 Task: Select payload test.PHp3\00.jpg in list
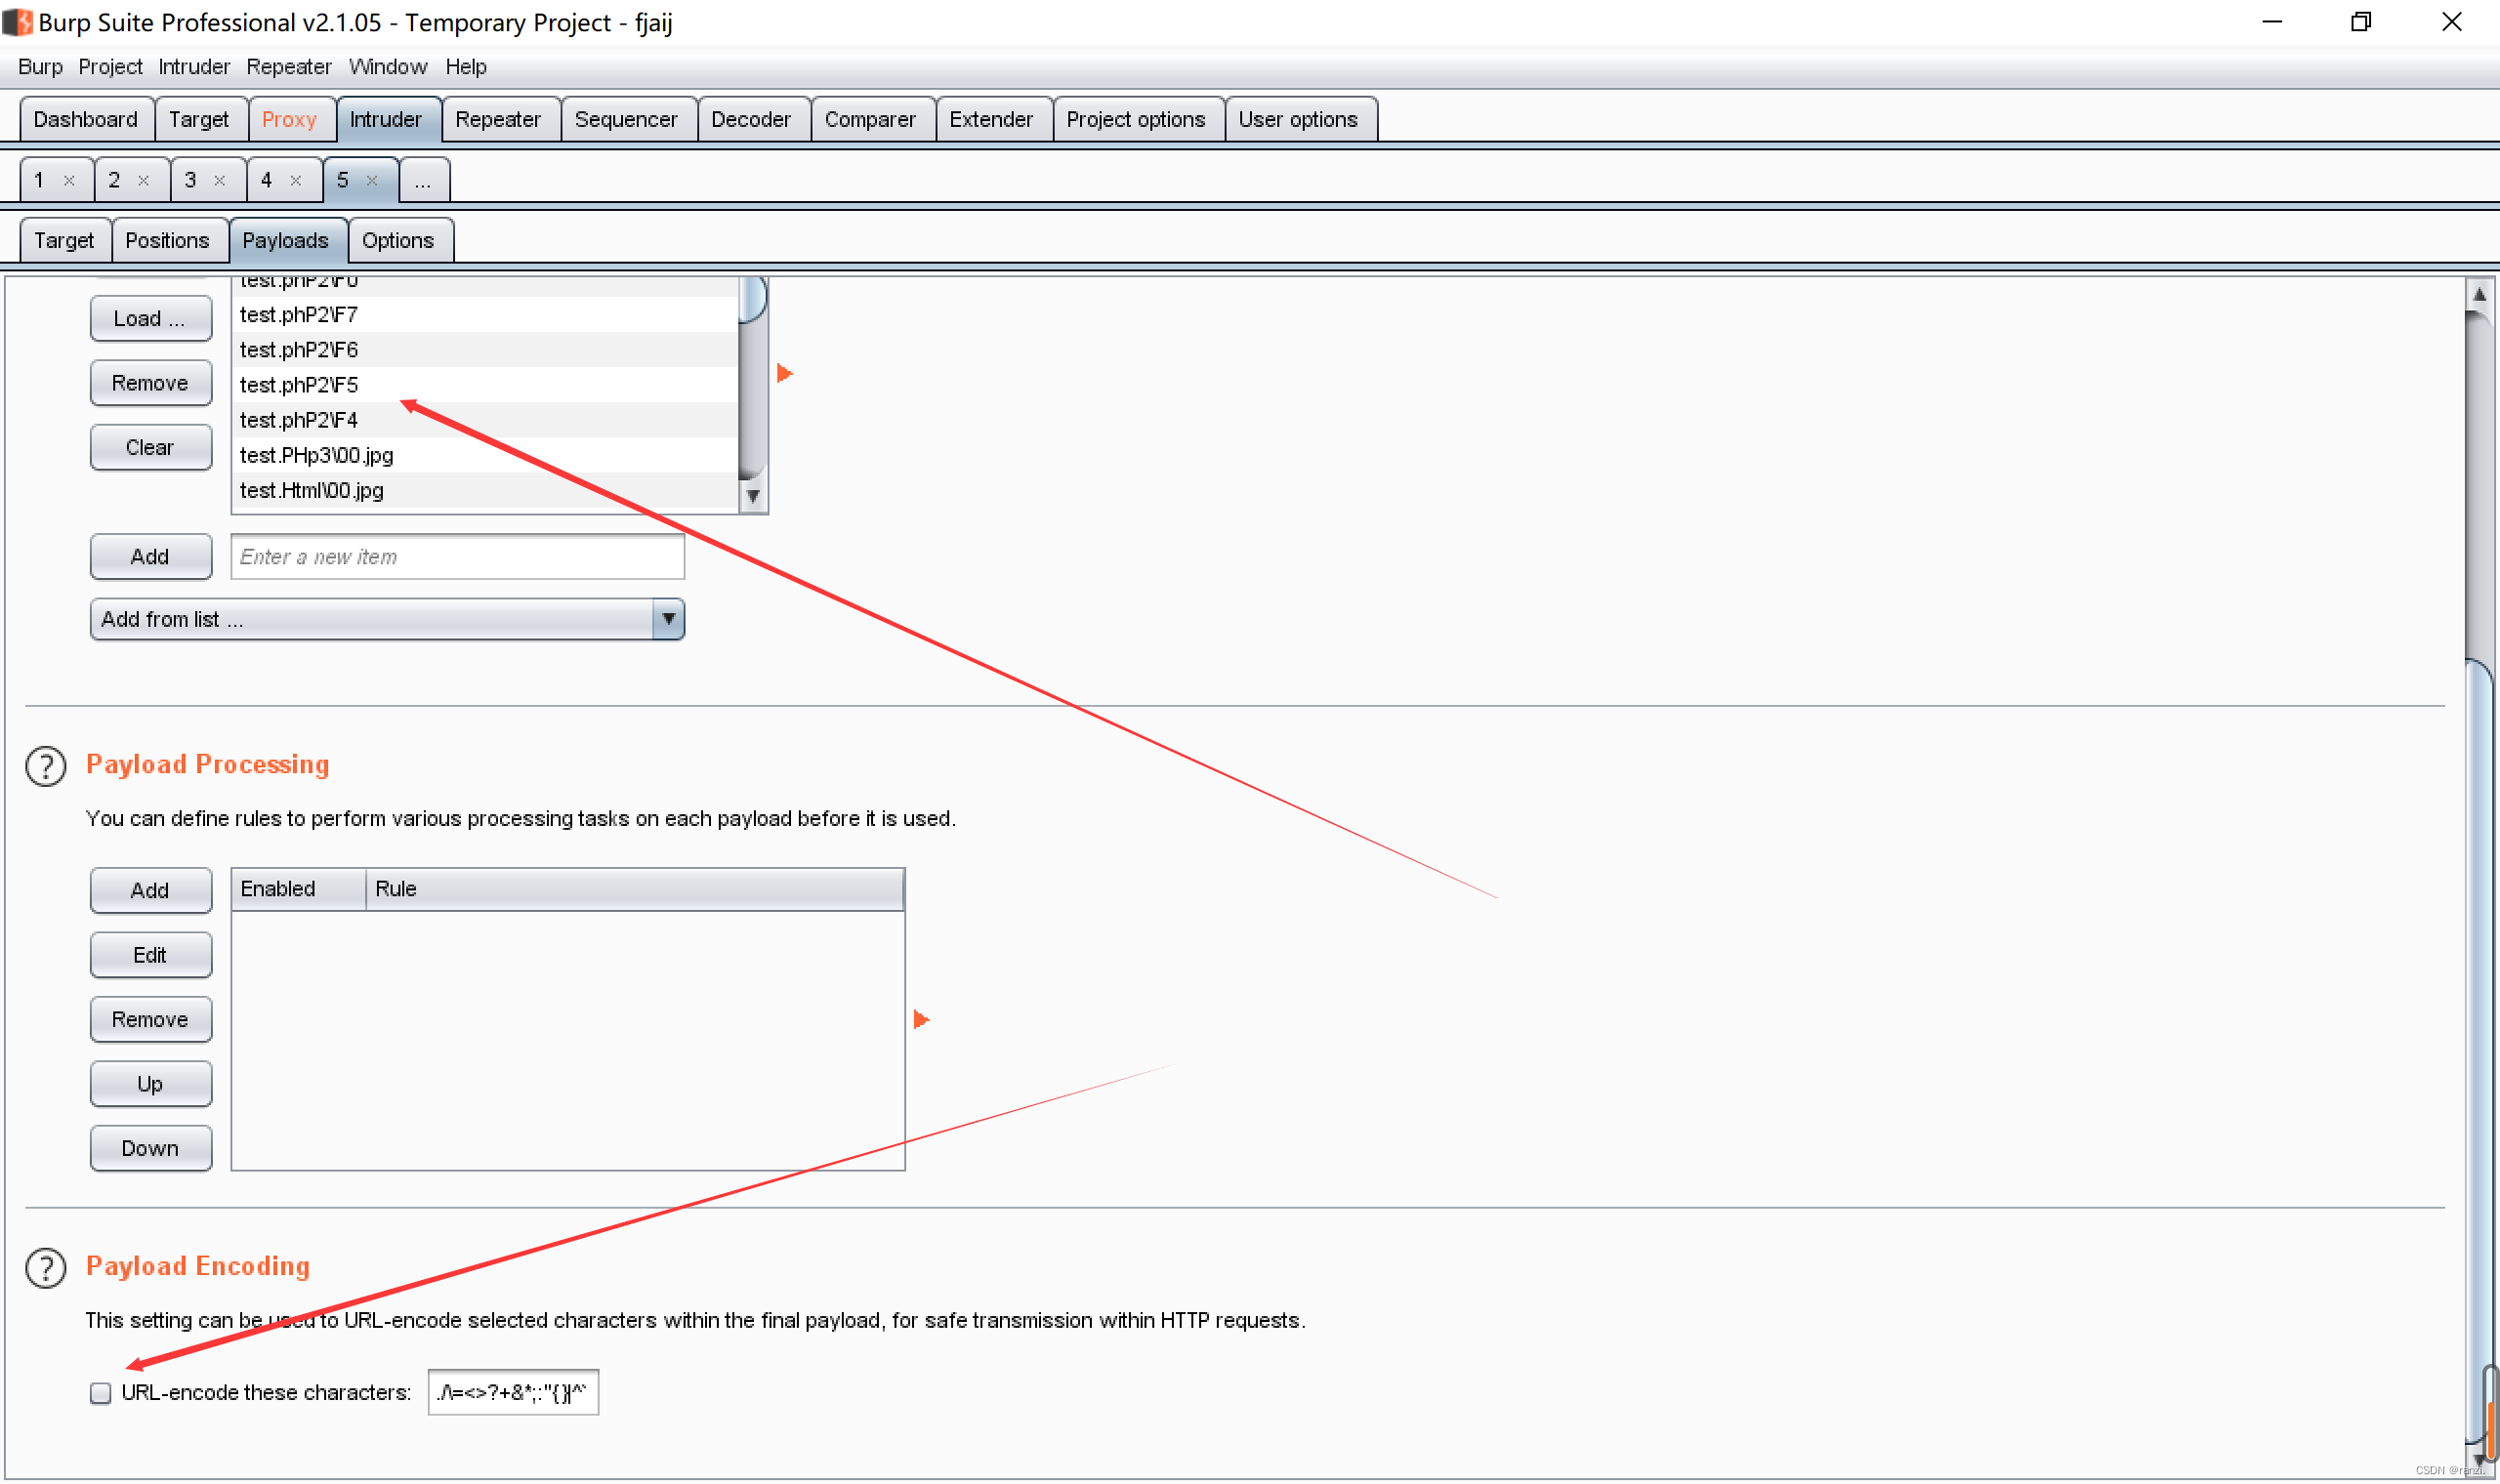pos(317,456)
